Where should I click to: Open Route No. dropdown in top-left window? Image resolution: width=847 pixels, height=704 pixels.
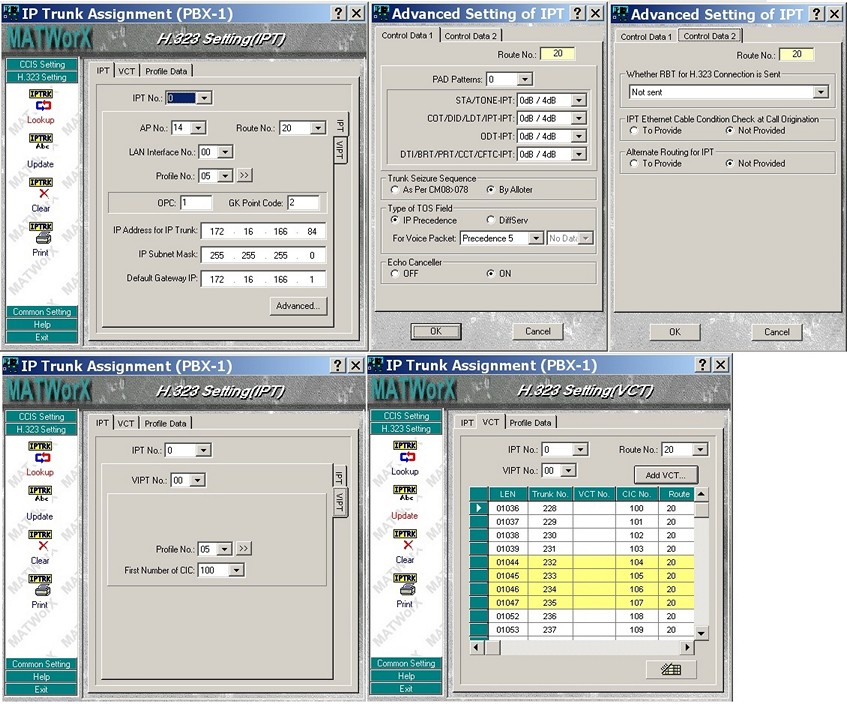pos(318,128)
